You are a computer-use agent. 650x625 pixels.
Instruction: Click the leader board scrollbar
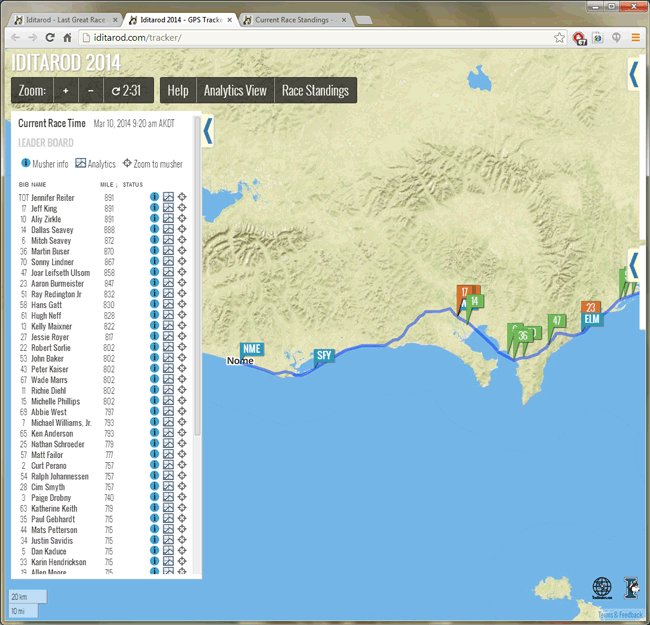point(197,276)
